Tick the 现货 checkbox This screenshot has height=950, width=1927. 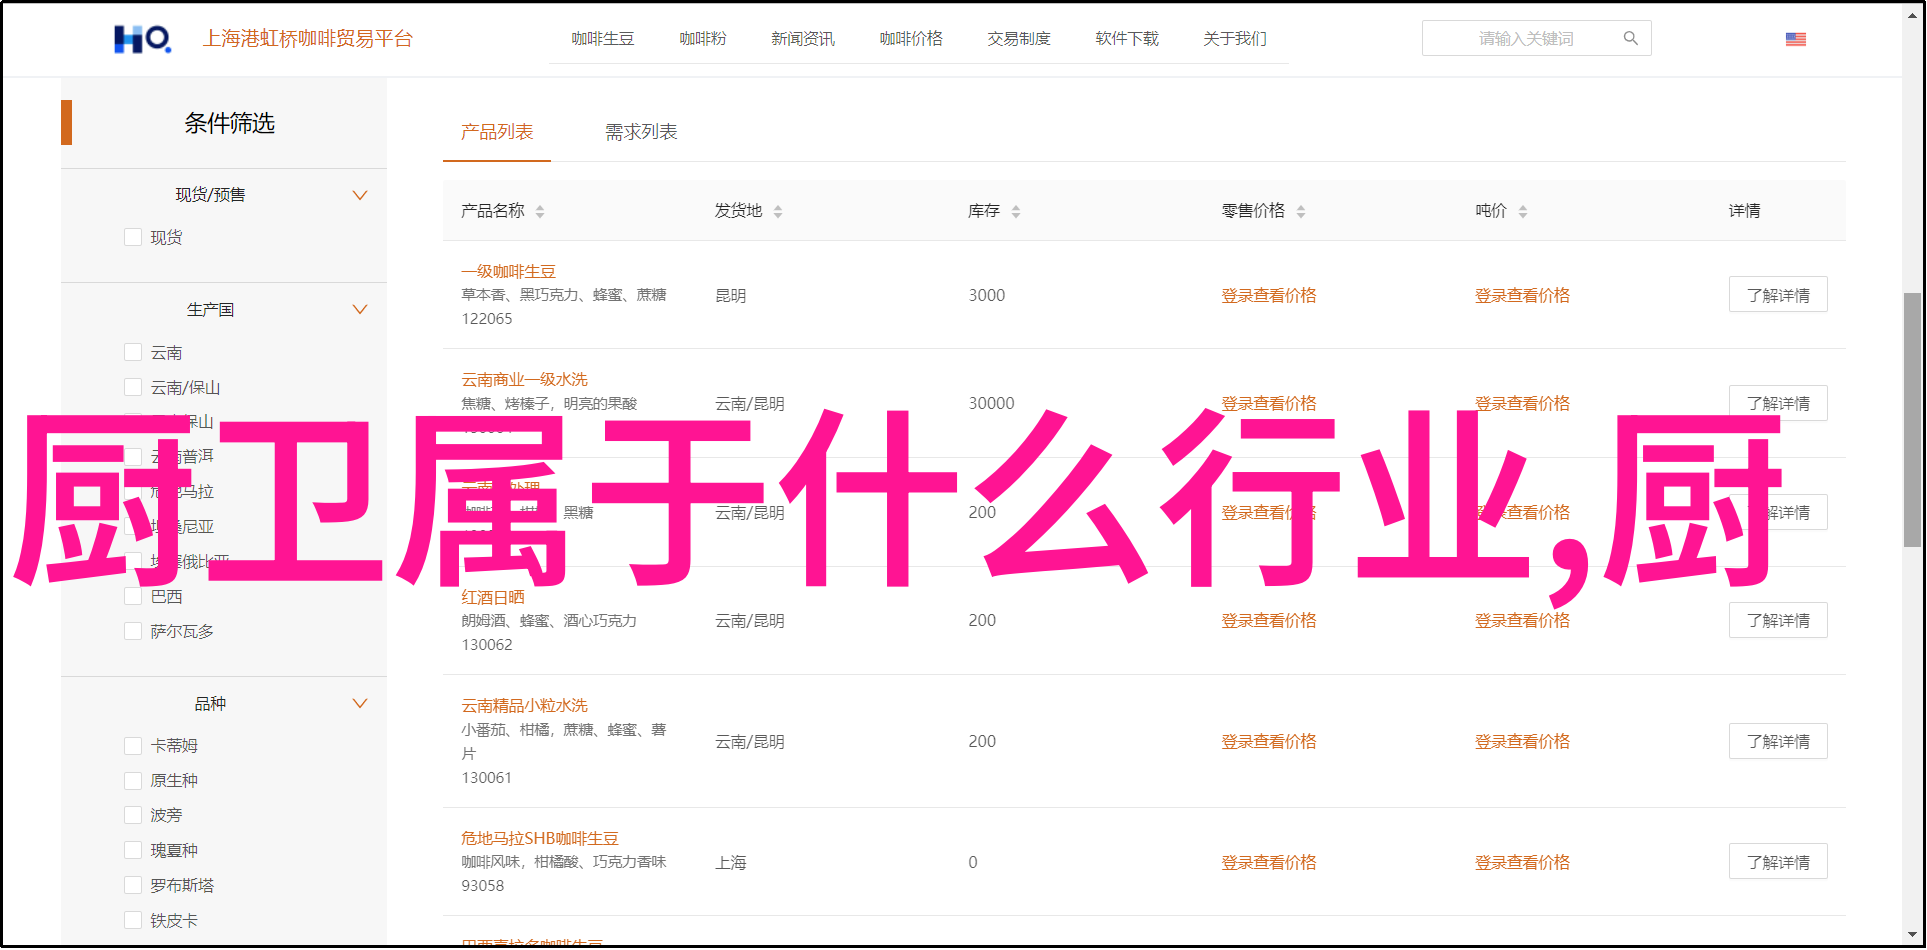[133, 237]
